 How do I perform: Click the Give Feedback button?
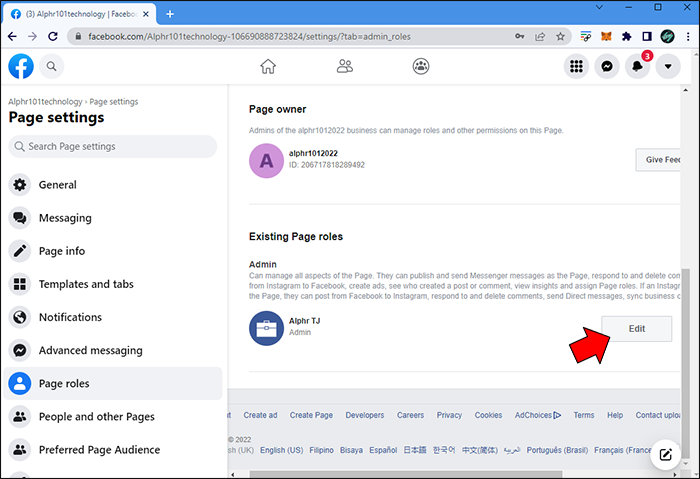tap(658, 160)
